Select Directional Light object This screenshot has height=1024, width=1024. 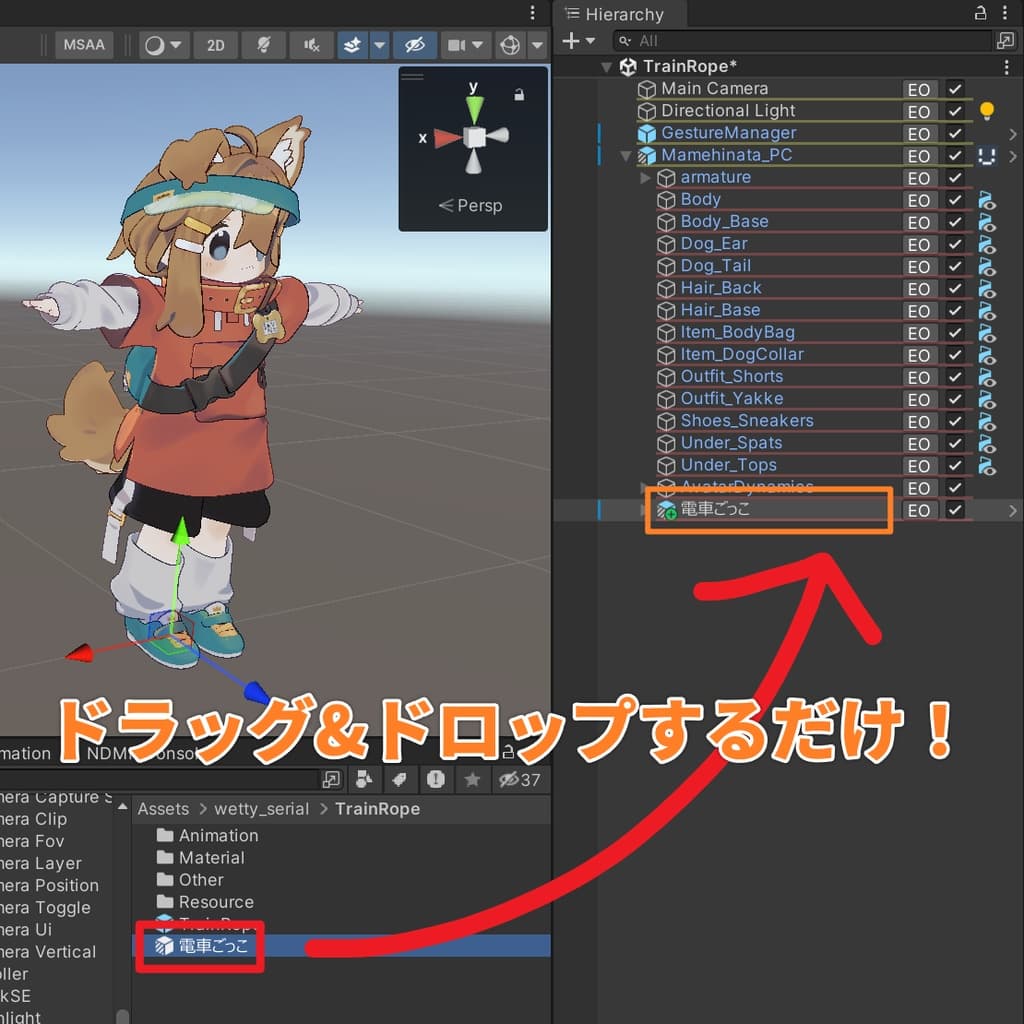tap(728, 111)
